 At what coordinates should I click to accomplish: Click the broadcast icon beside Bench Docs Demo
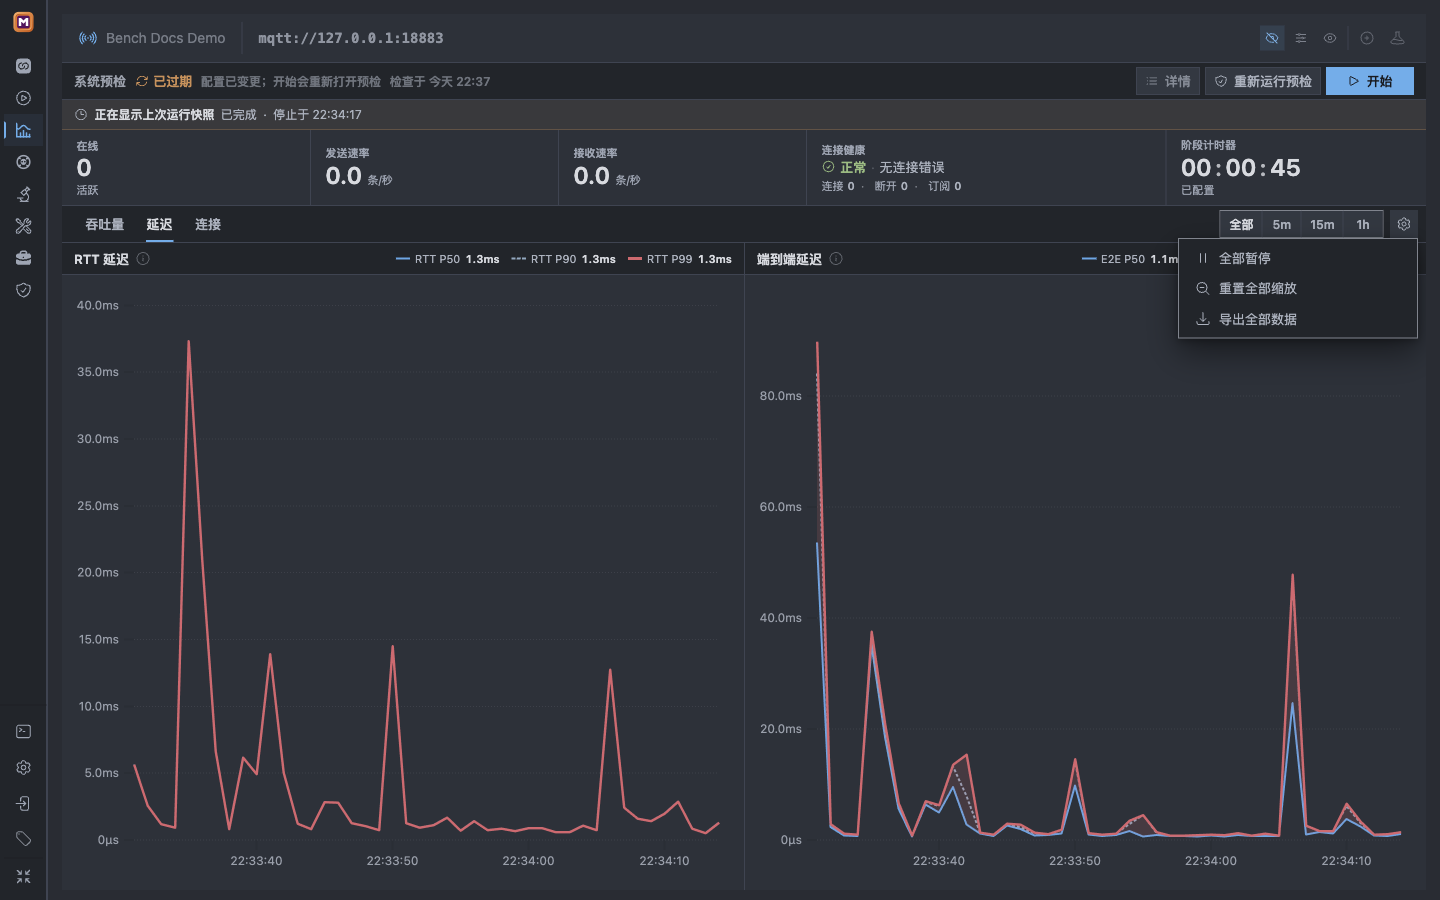click(x=88, y=38)
